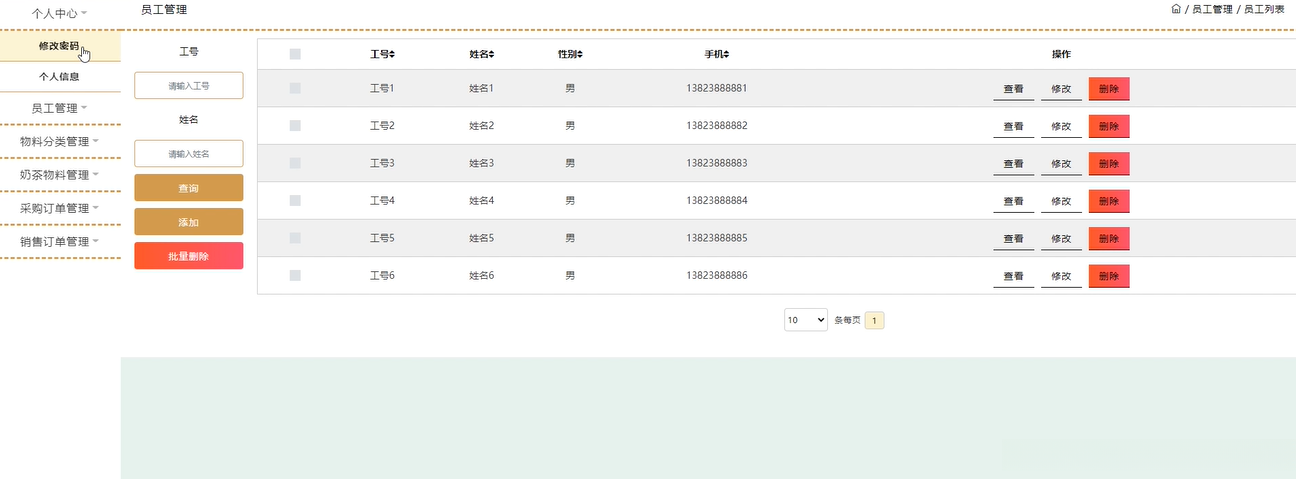Click the 查询 search button
1296x479 pixels.
coord(189,188)
